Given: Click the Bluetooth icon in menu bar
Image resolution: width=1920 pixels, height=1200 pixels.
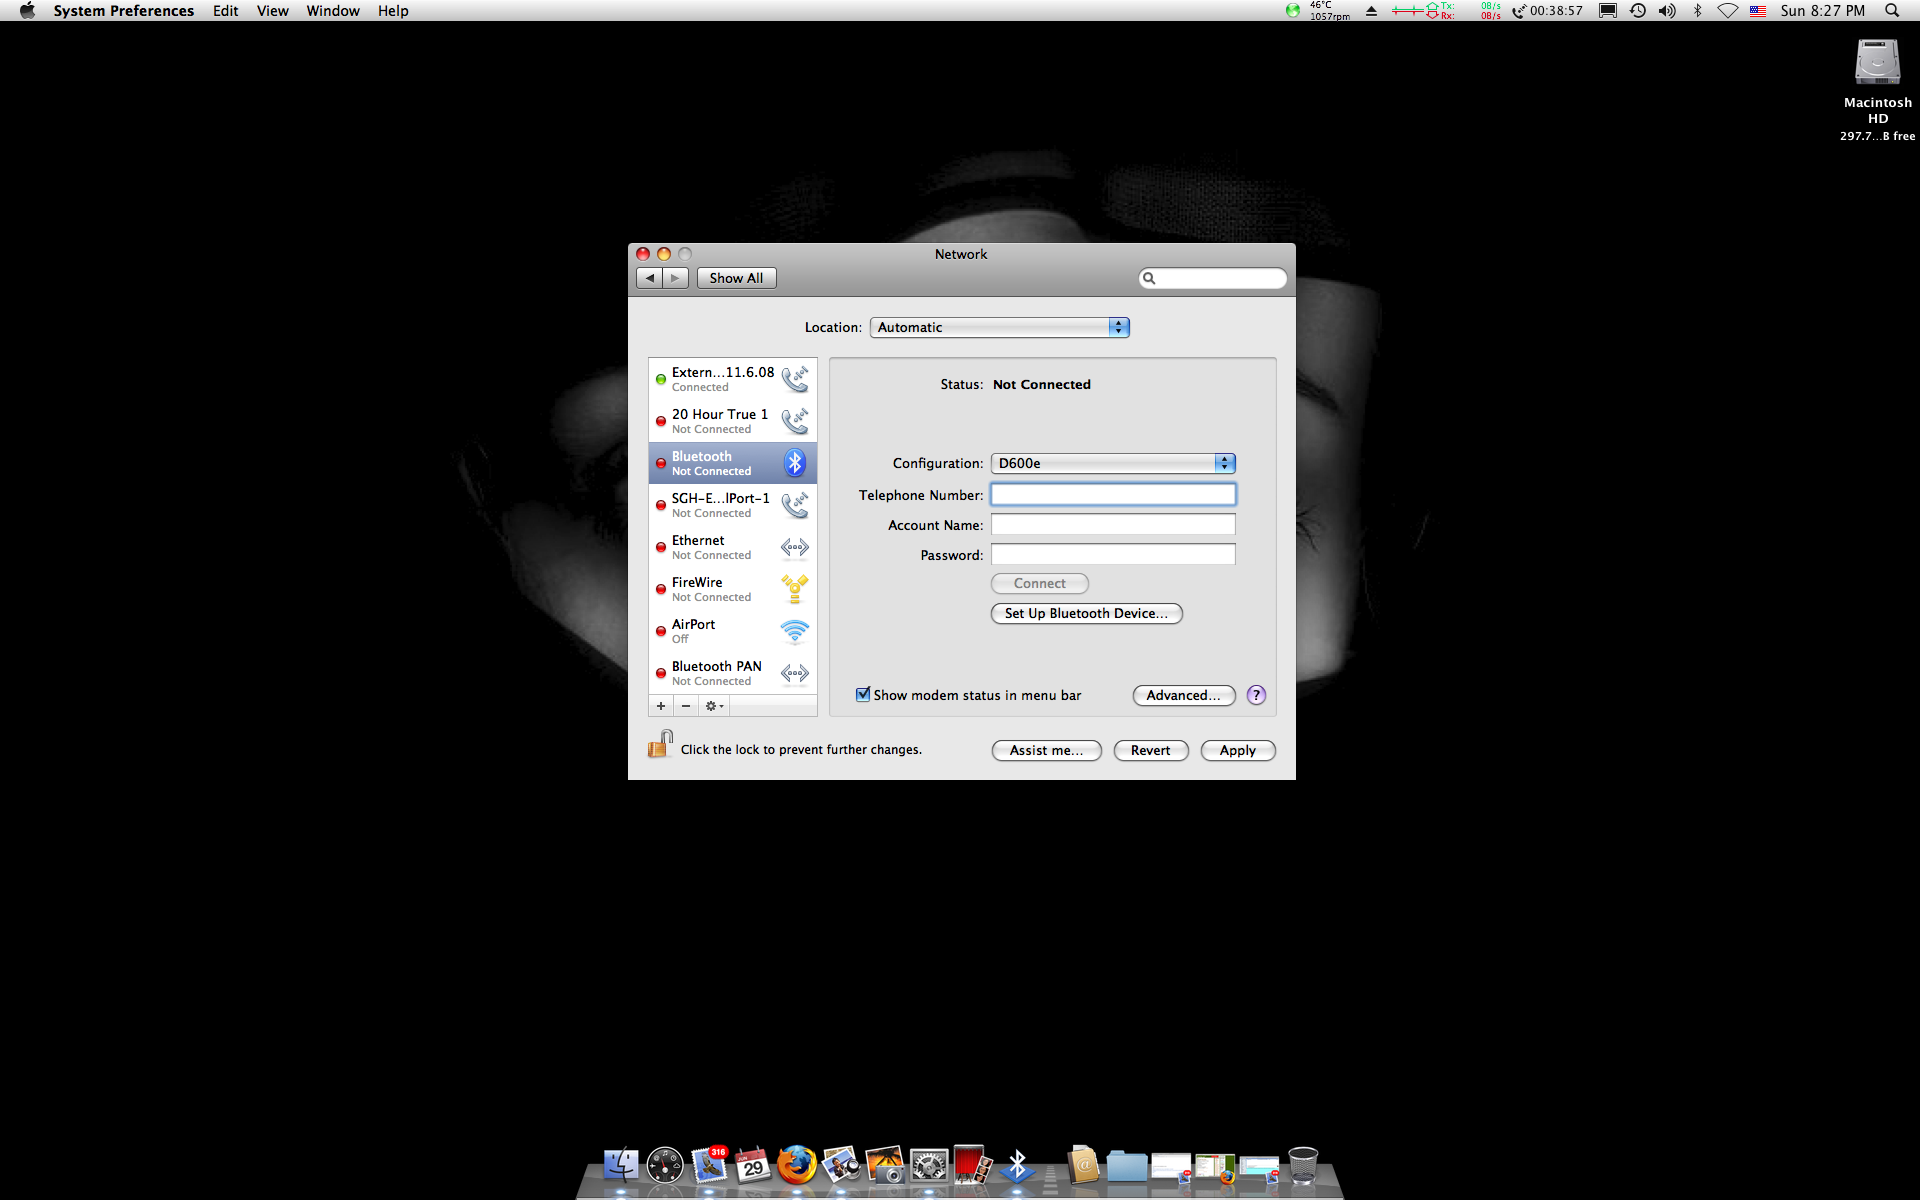Looking at the screenshot, I should (1697, 11).
